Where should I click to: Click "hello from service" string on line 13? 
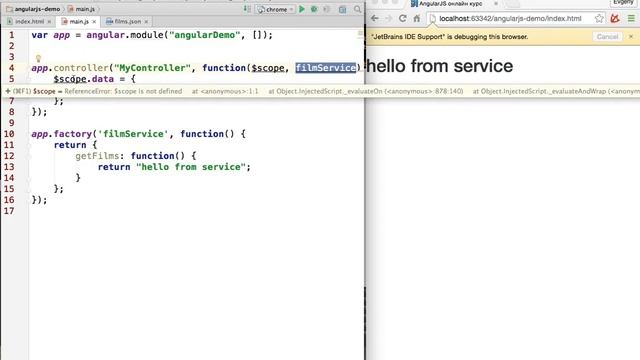(191, 167)
